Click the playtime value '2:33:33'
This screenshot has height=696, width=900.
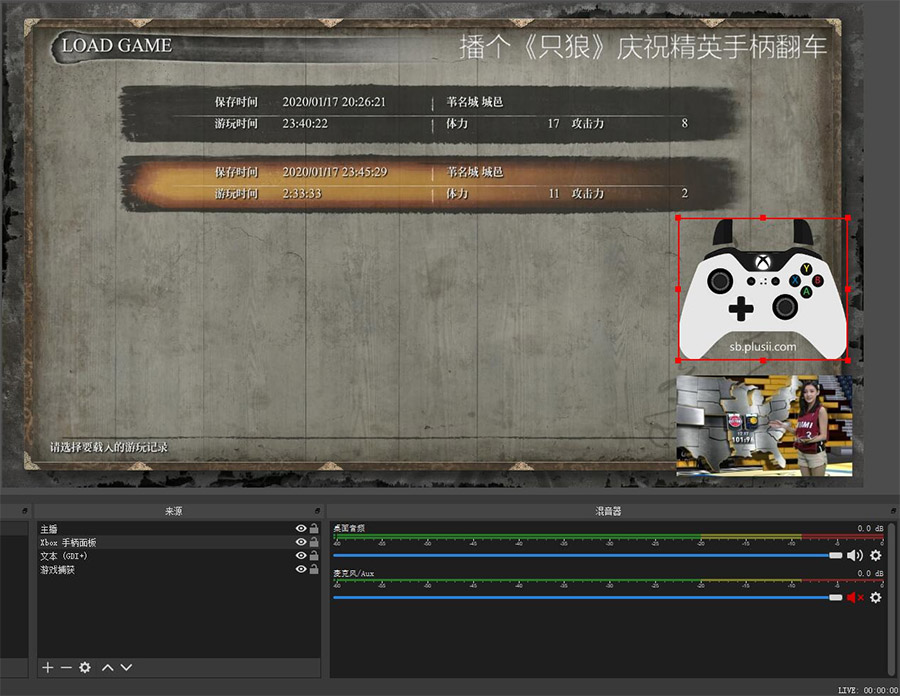[x=301, y=193]
